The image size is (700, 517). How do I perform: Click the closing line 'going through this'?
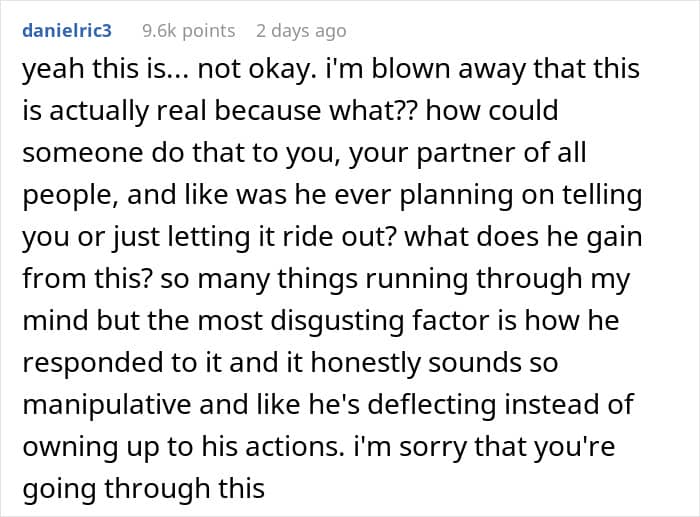[144, 489]
